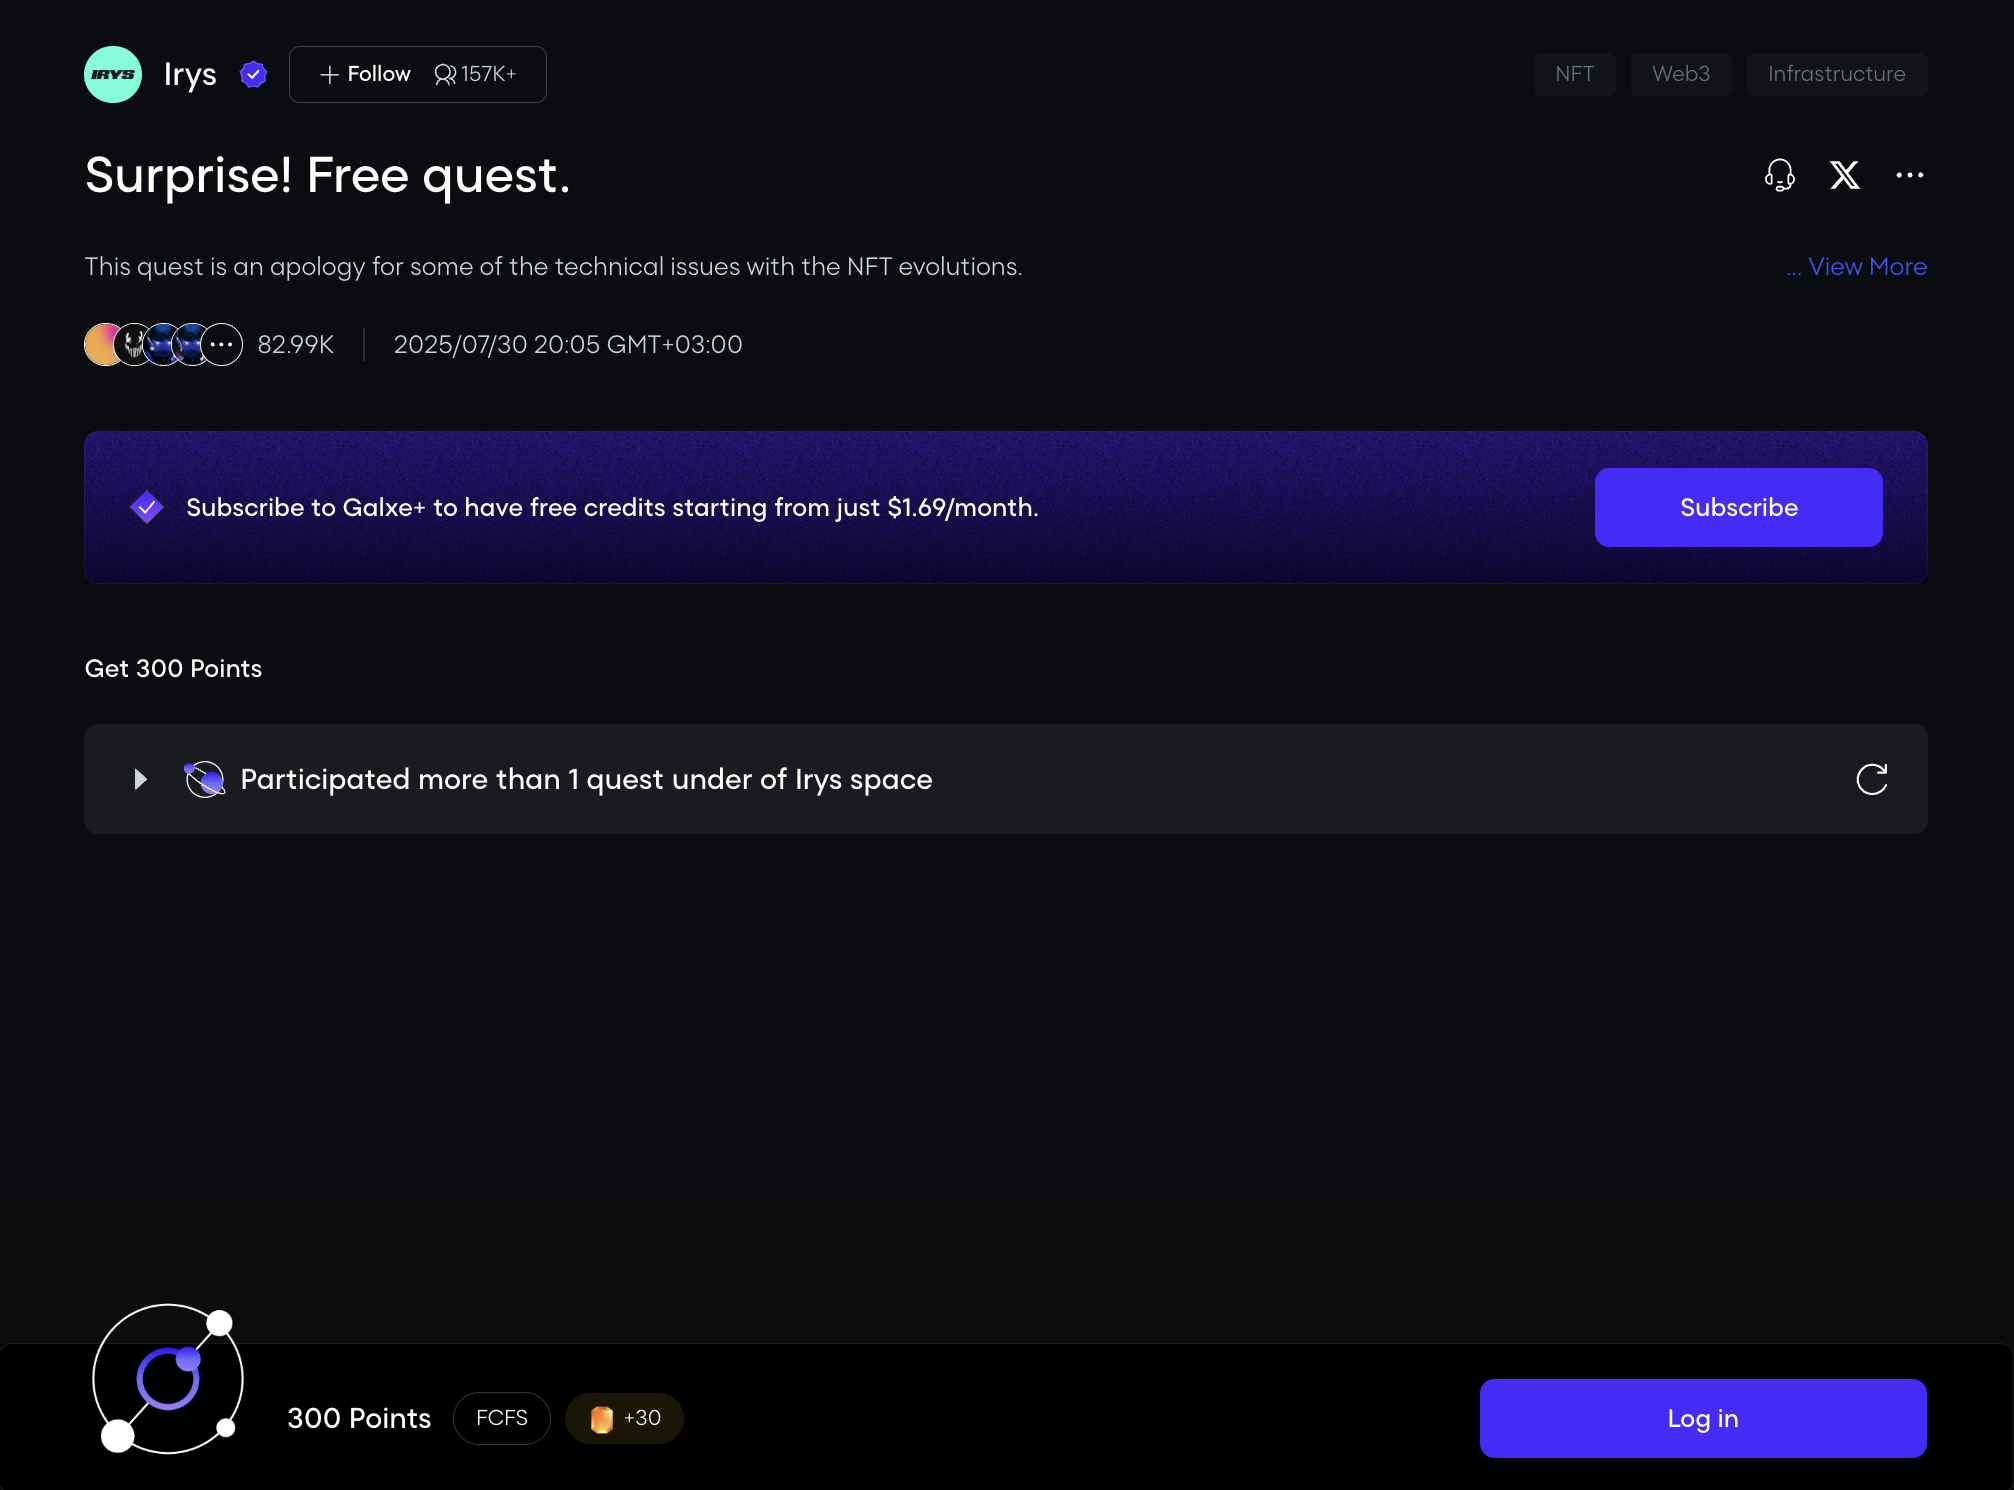Share the quest via X icon

tap(1844, 175)
